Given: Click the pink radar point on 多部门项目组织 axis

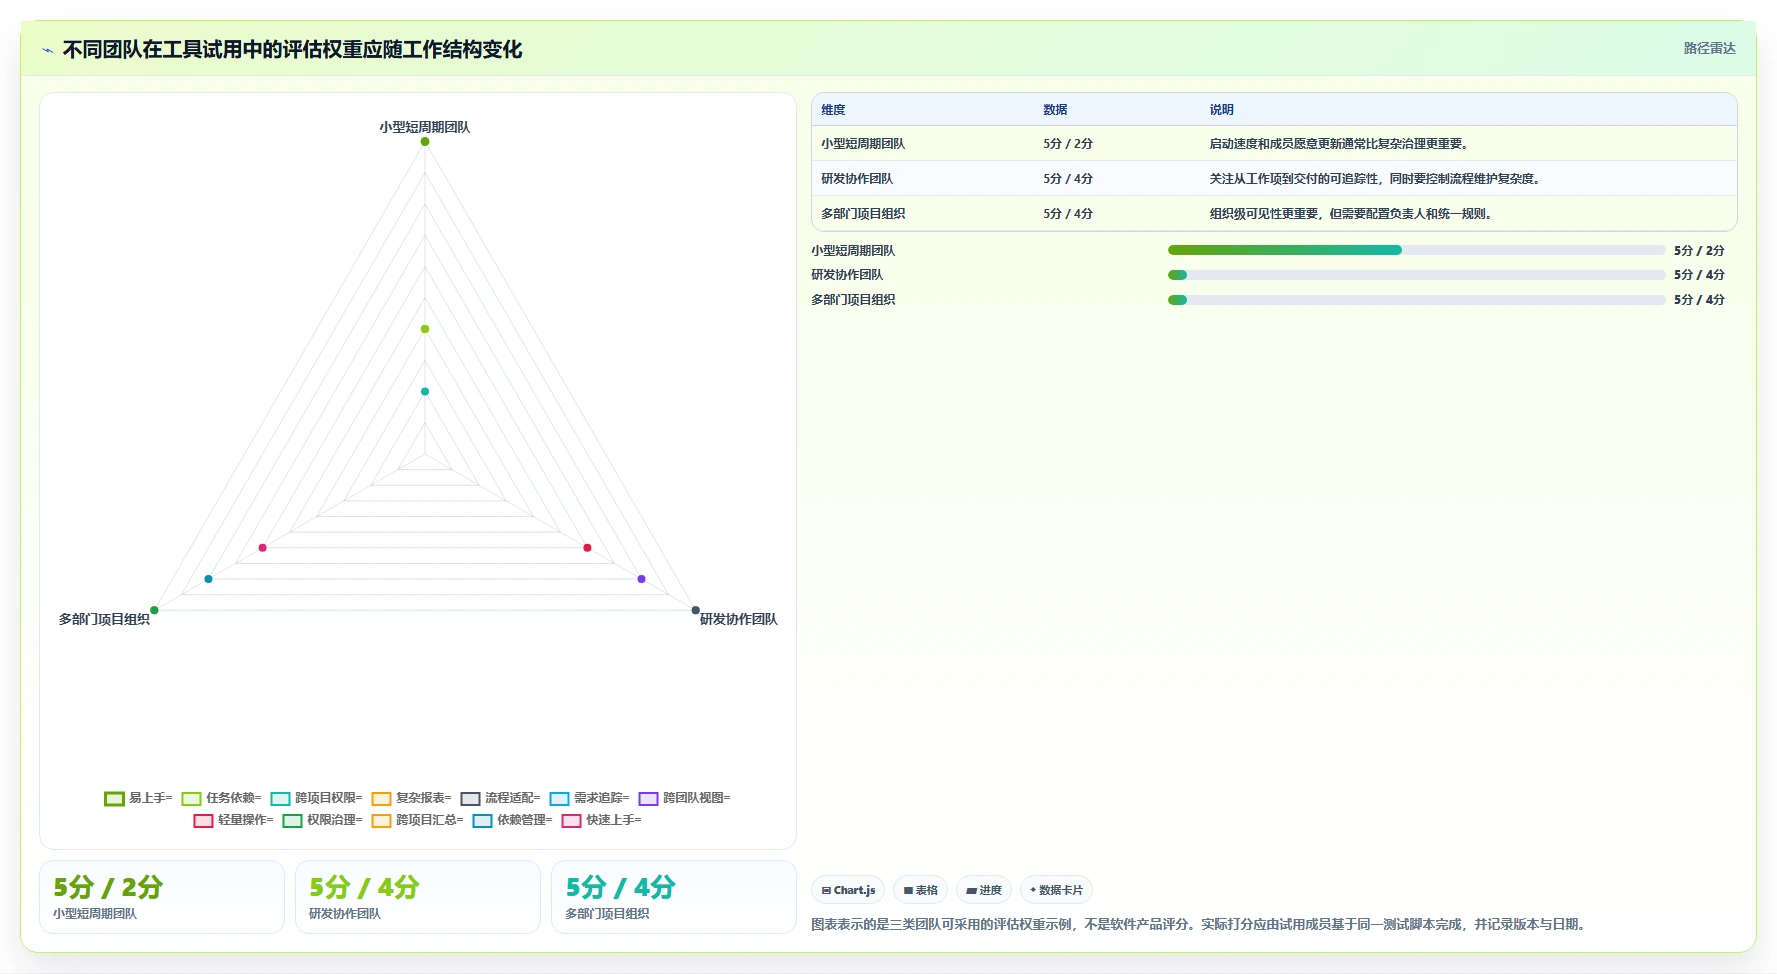Looking at the screenshot, I should tap(263, 548).
